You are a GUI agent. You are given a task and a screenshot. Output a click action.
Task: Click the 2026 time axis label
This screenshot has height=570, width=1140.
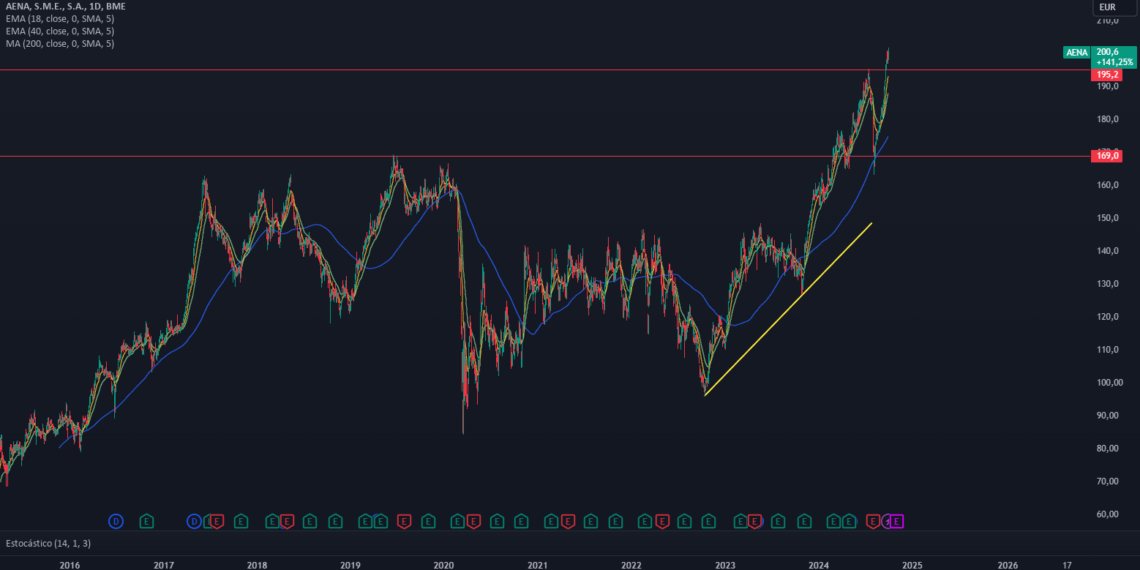[1008, 564]
